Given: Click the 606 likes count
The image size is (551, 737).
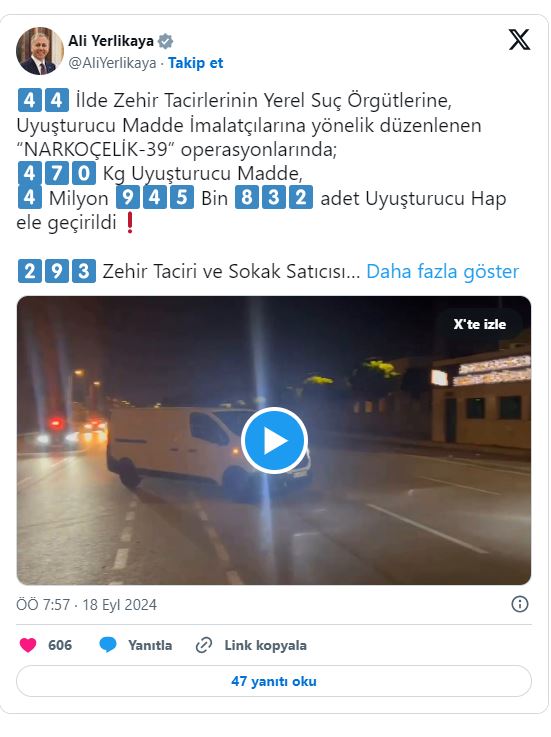Looking at the screenshot, I should [x=60, y=645].
